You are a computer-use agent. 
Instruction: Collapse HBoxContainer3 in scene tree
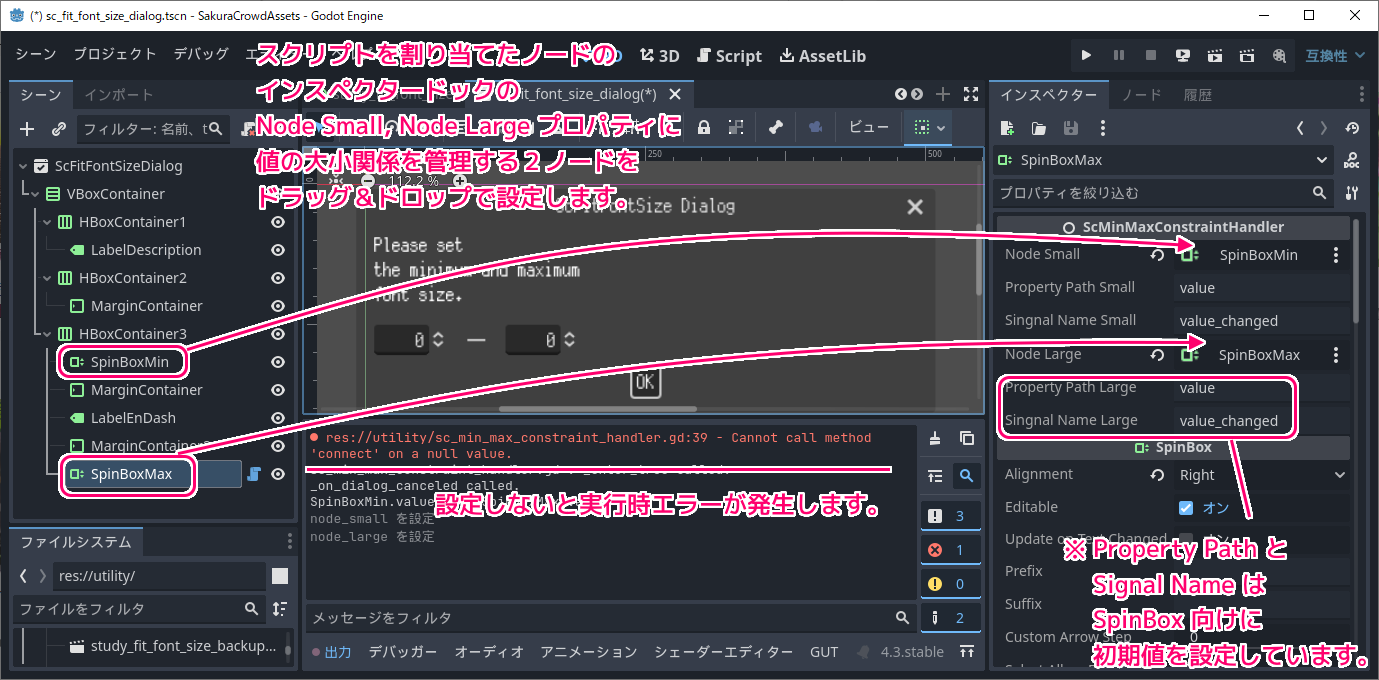point(47,334)
